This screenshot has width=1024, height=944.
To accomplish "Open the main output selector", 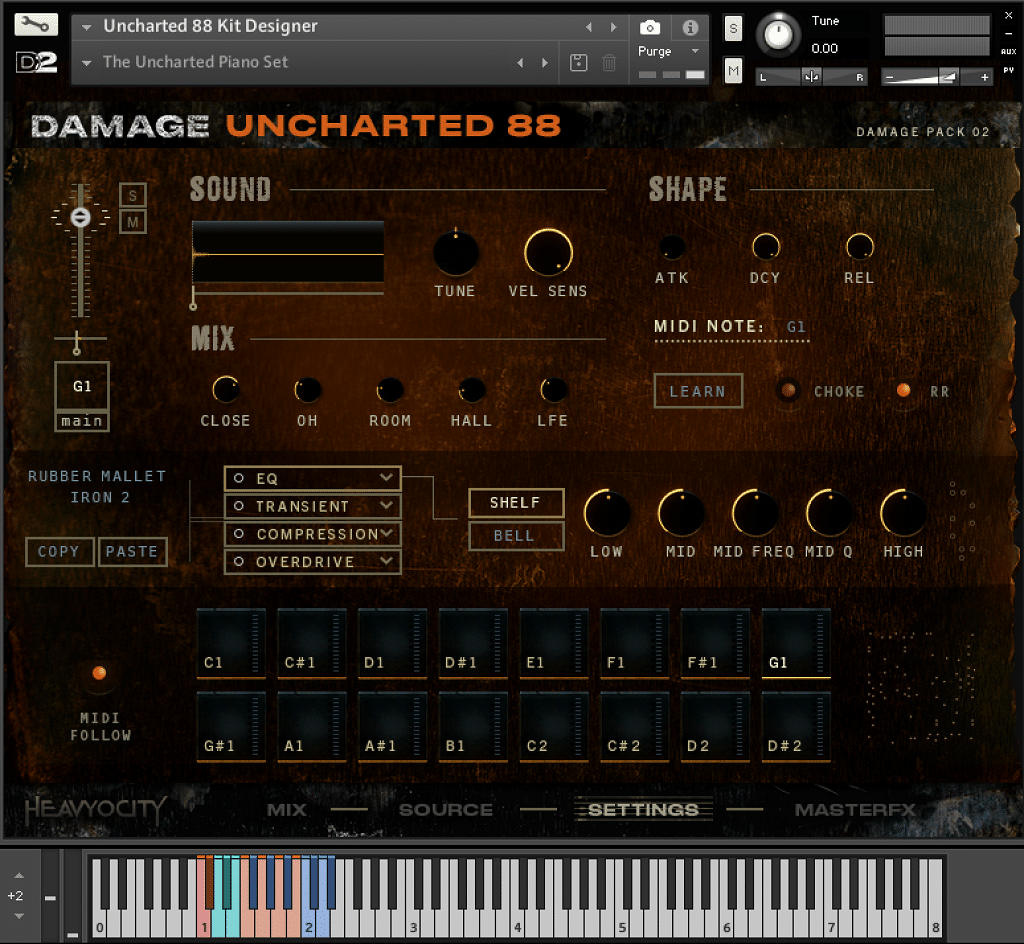I will 82,422.
